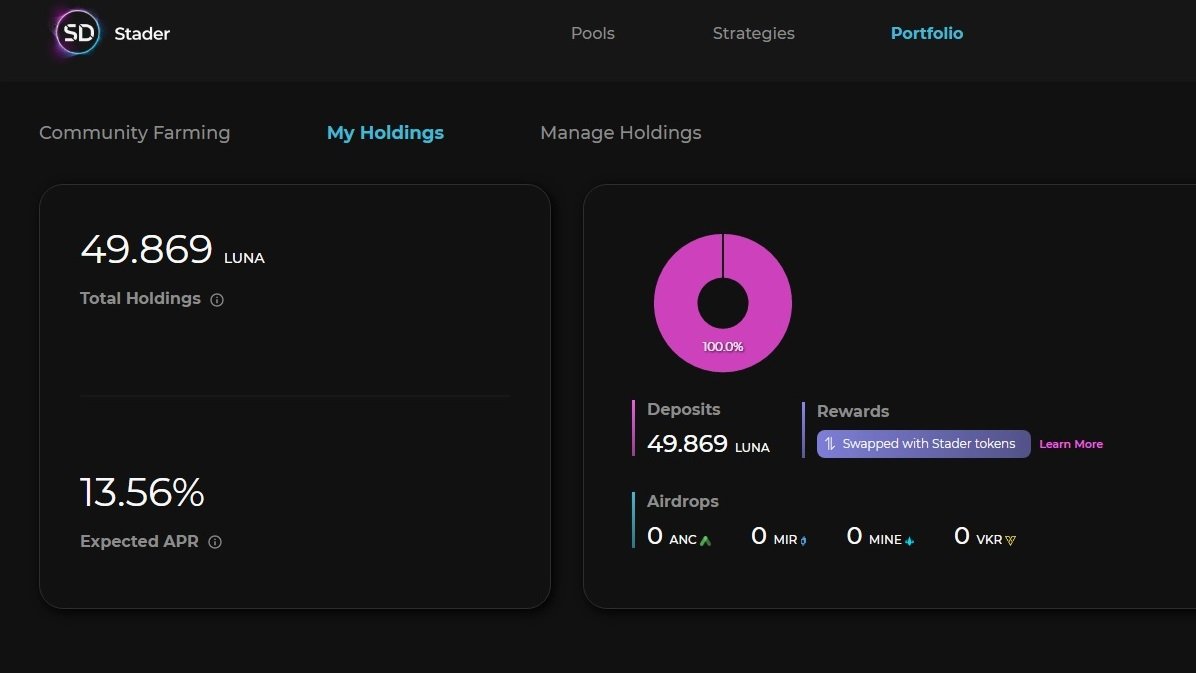Screen dimensions: 1196x673
Task: Click the Airdrops heading
Action: tap(683, 501)
